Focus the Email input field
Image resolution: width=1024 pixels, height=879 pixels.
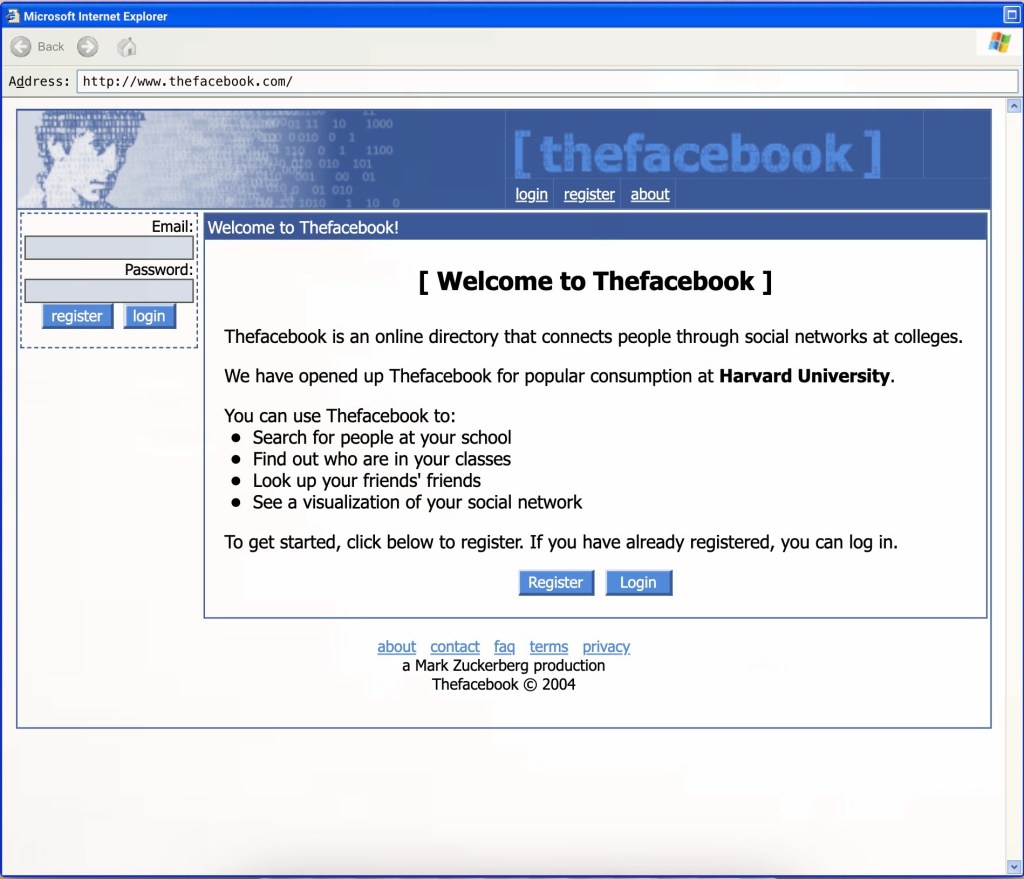[x=109, y=248]
